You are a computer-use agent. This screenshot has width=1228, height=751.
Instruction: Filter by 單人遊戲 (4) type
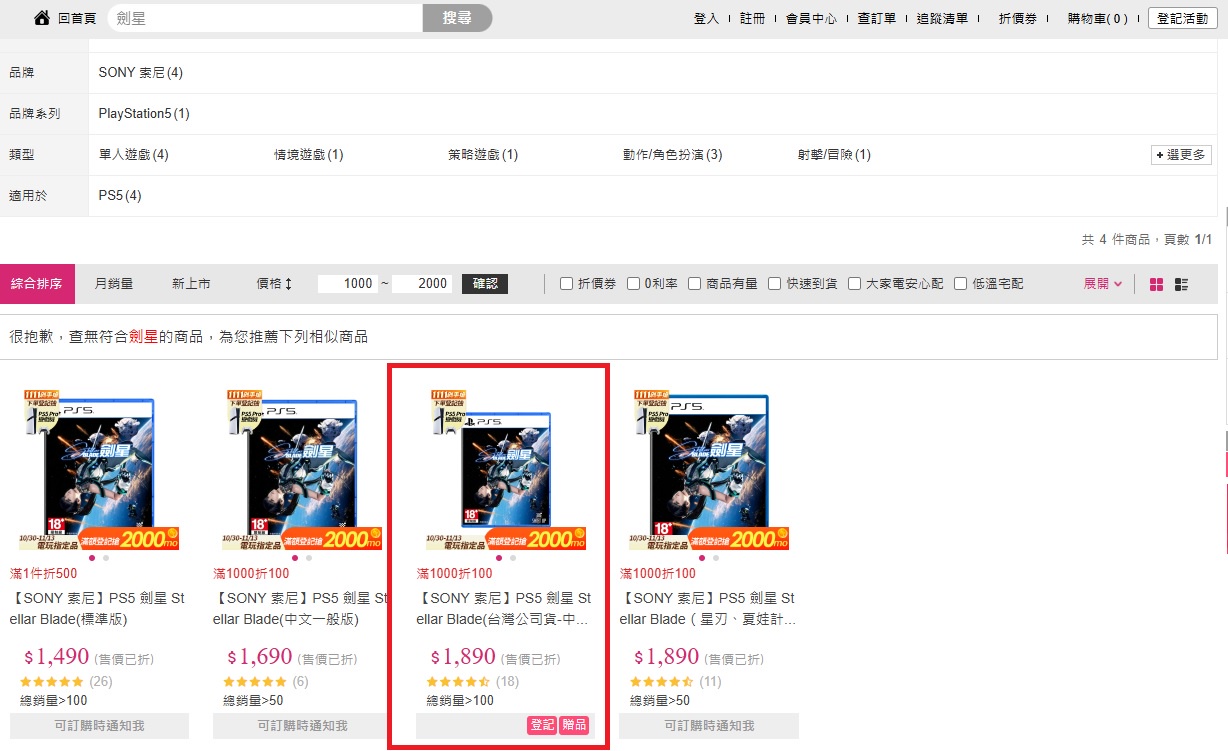(134, 155)
